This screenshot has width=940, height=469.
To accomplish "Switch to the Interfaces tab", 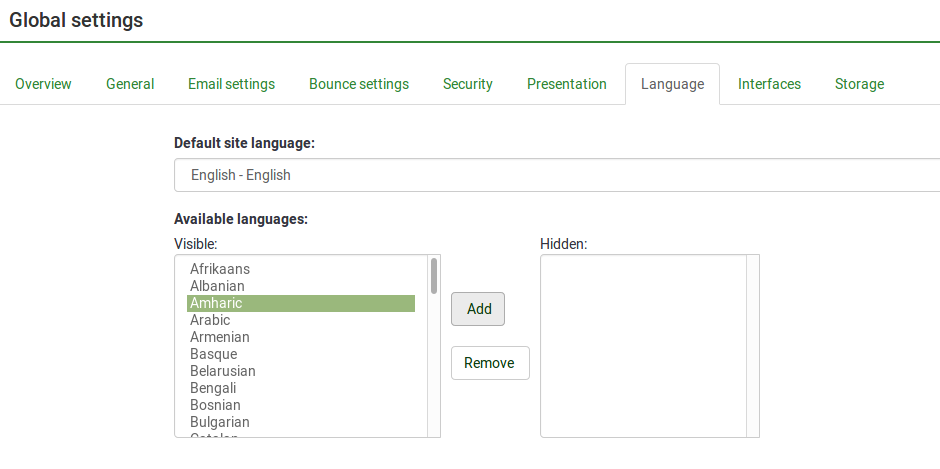I will pyautogui.click(x=769, y=84).
